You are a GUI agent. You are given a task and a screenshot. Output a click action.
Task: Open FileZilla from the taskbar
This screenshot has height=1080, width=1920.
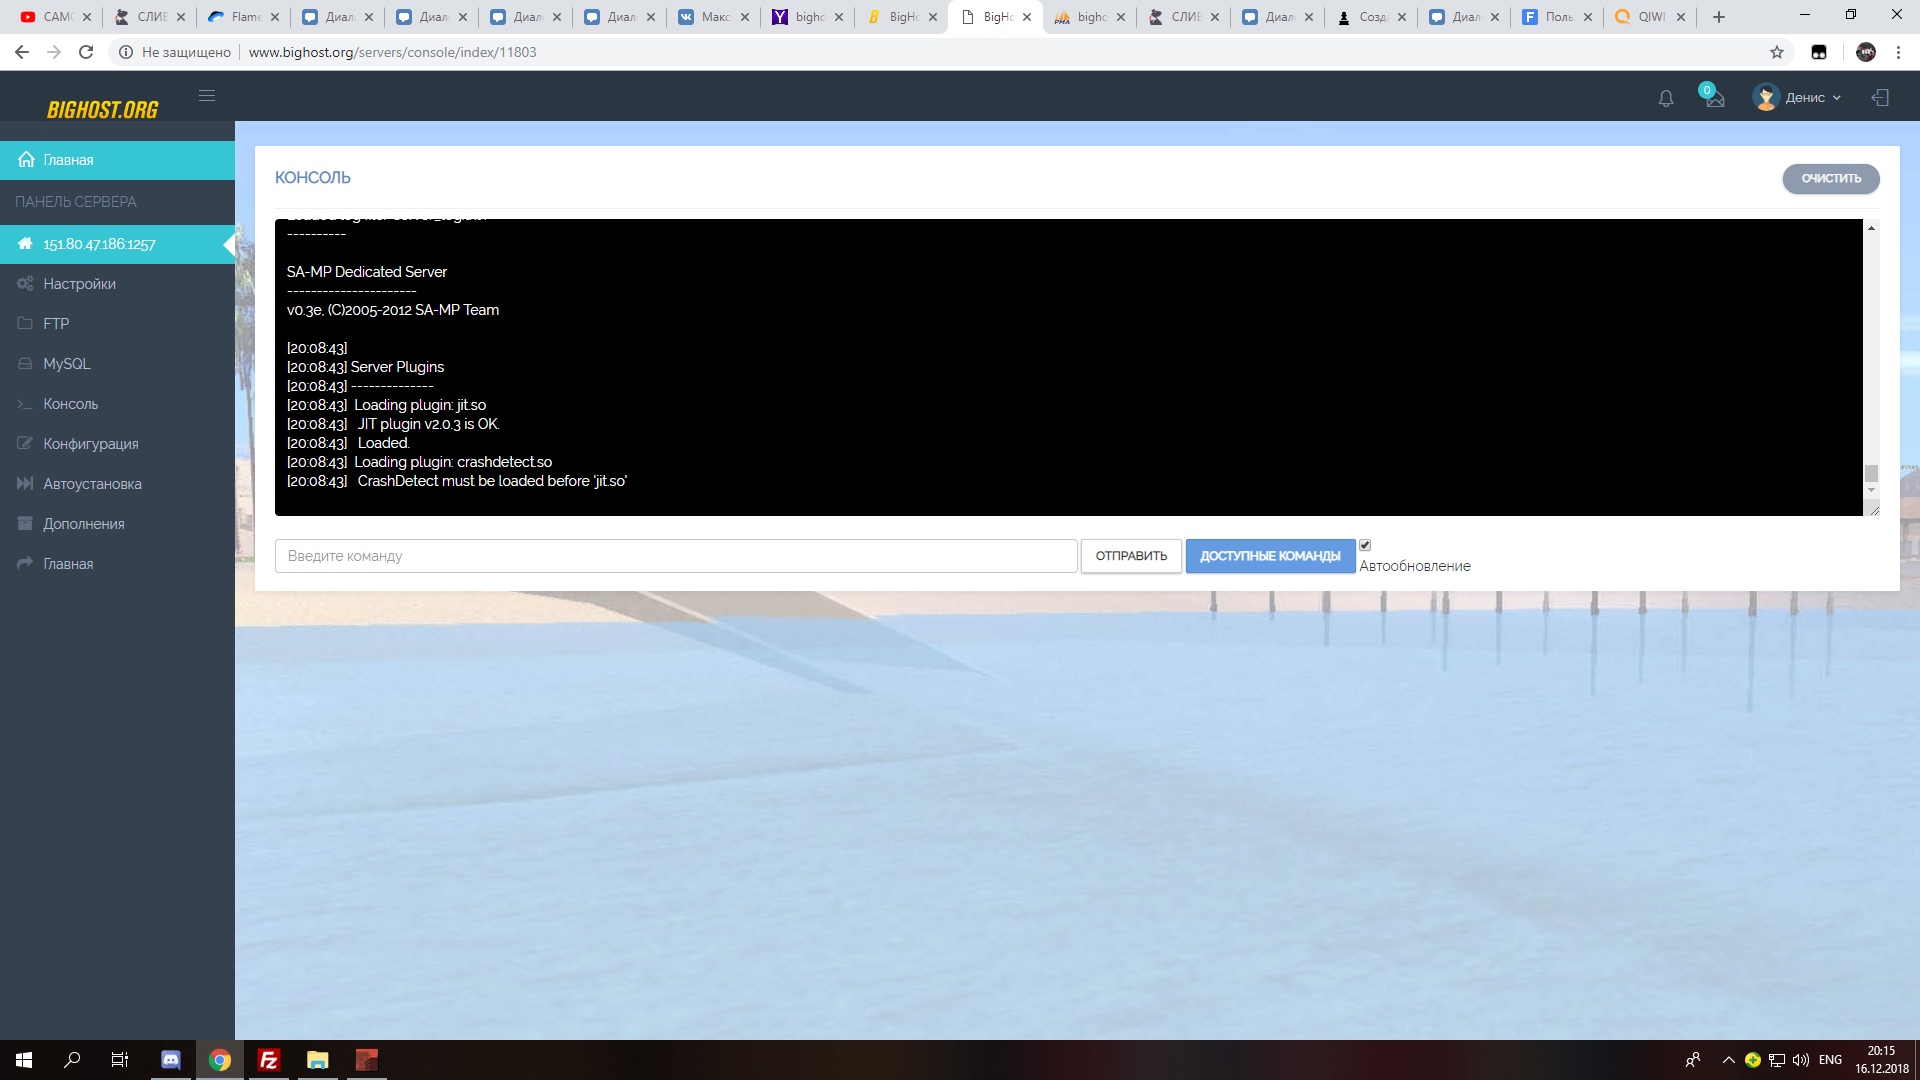coord(268,1060)
